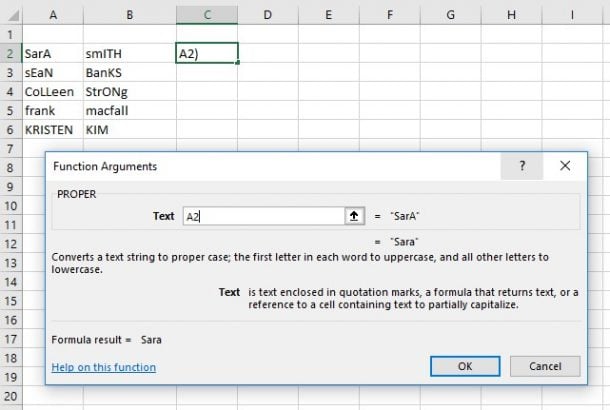Select cell containing KRISTEN
The width and height of the screenshot is (610, 410).
pos(53,130)
